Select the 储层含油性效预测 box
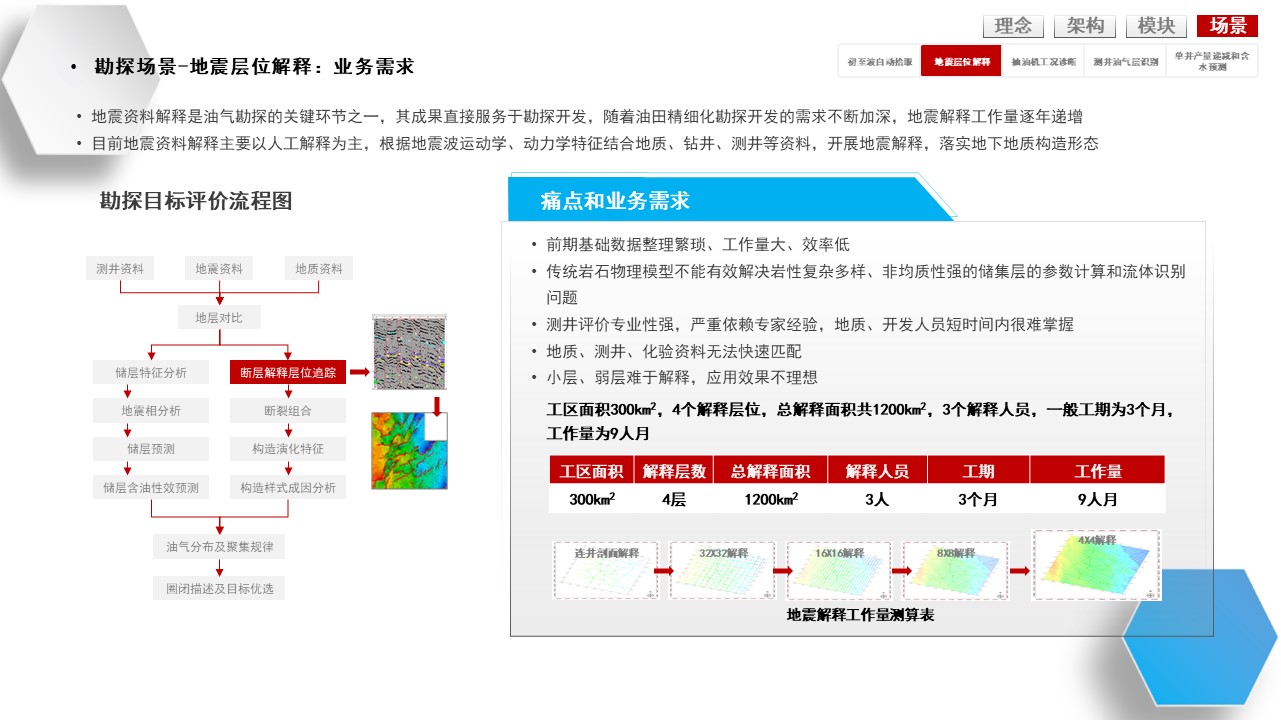Viewport: 1281px width, 720px height. pos(151,487)
